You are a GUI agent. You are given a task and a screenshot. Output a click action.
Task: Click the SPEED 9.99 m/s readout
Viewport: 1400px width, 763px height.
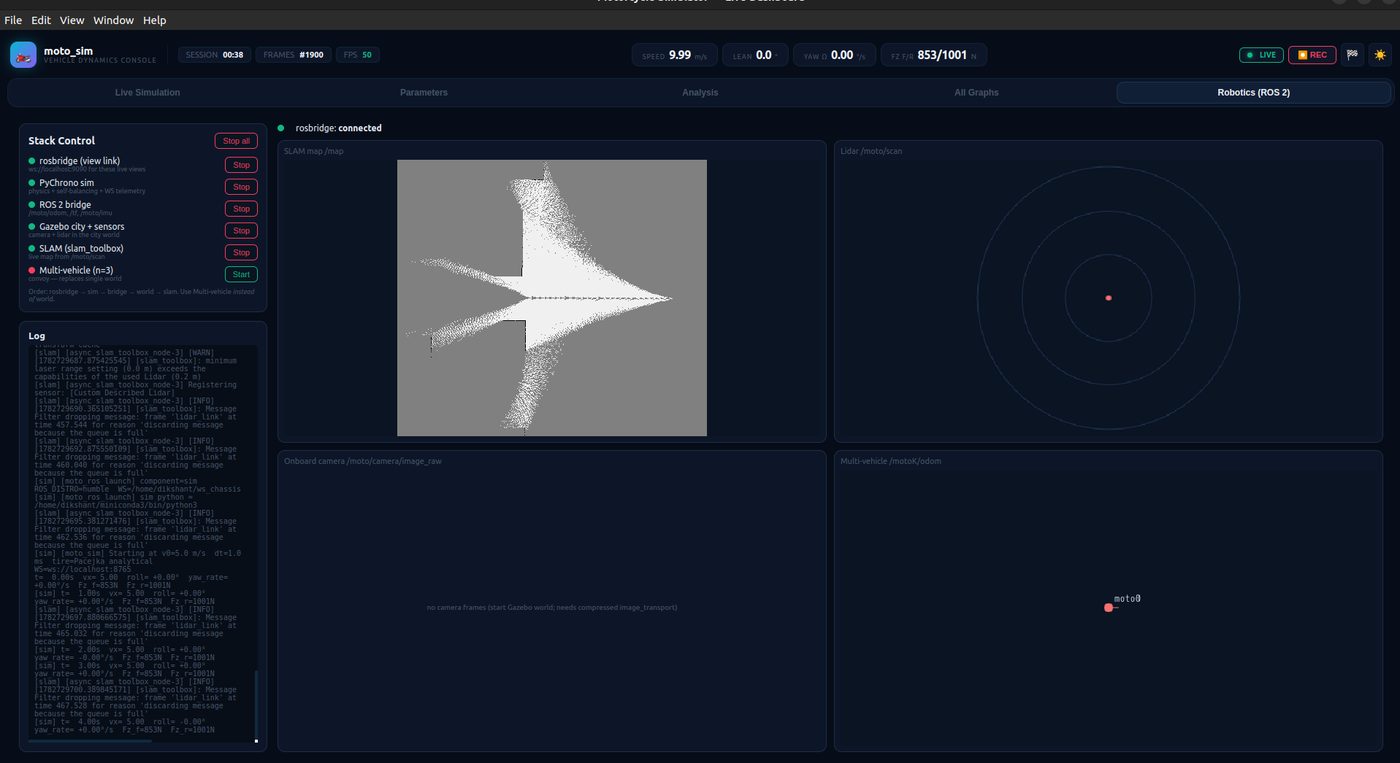pos(674,55)
